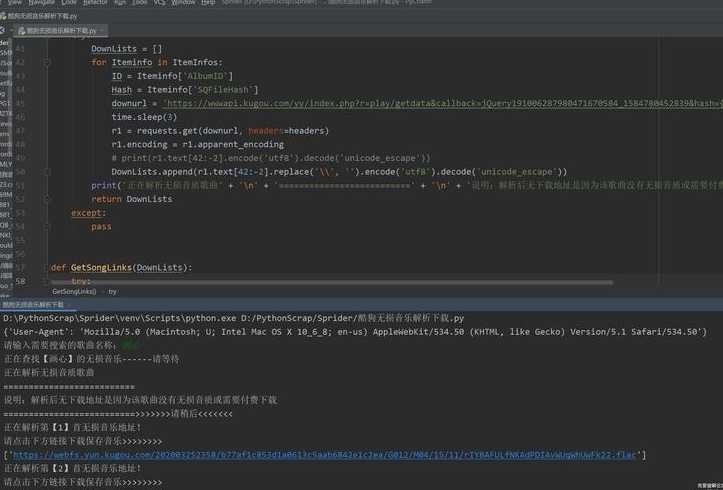This screenshot has height=490, width=723.
Task: Collapse the for ItemInfo loop fold marker
Action: tap(47, 62)
